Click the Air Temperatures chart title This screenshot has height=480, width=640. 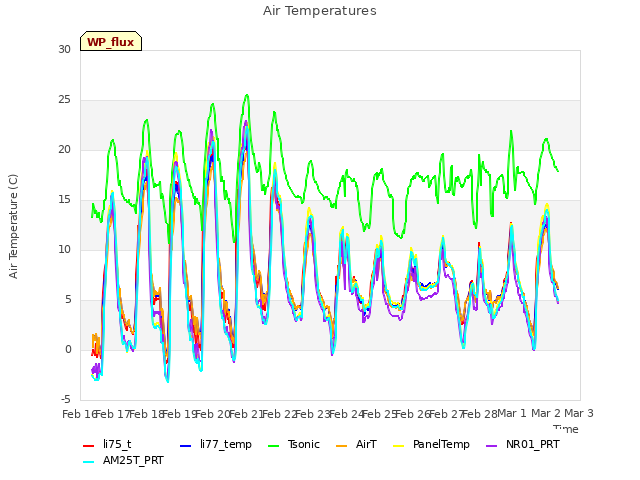pos(320,11)
